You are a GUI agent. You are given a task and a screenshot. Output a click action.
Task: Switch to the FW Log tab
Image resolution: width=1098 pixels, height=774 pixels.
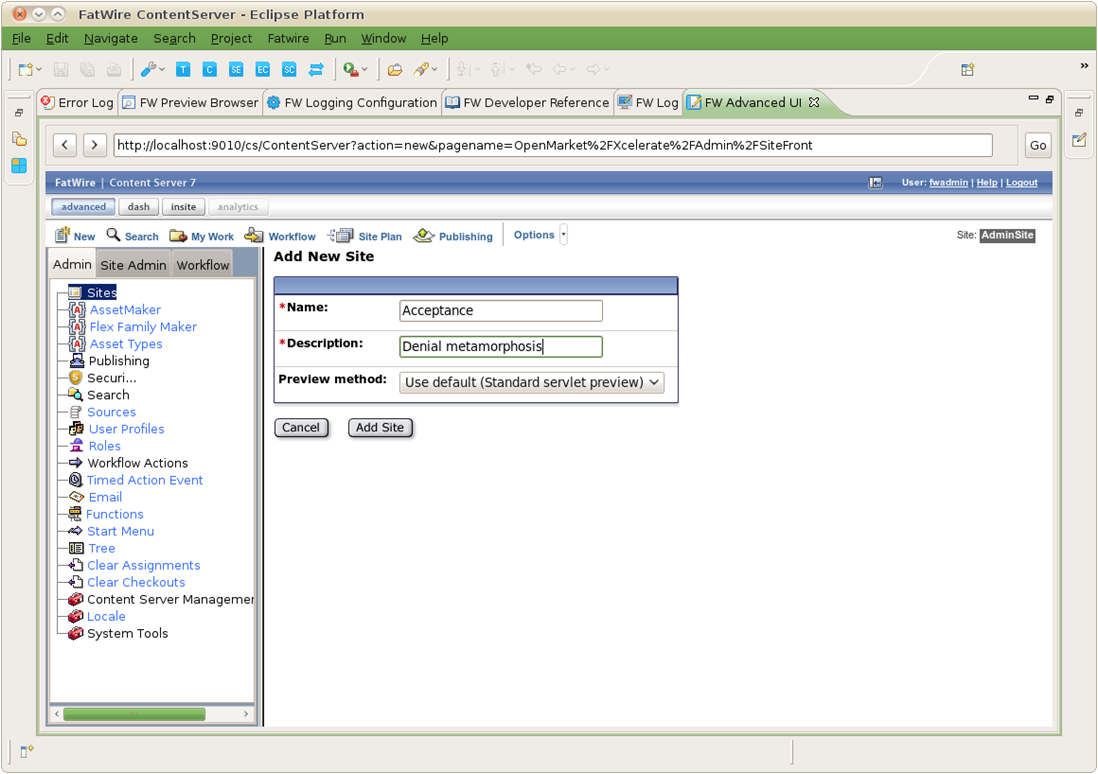[648, 102]
